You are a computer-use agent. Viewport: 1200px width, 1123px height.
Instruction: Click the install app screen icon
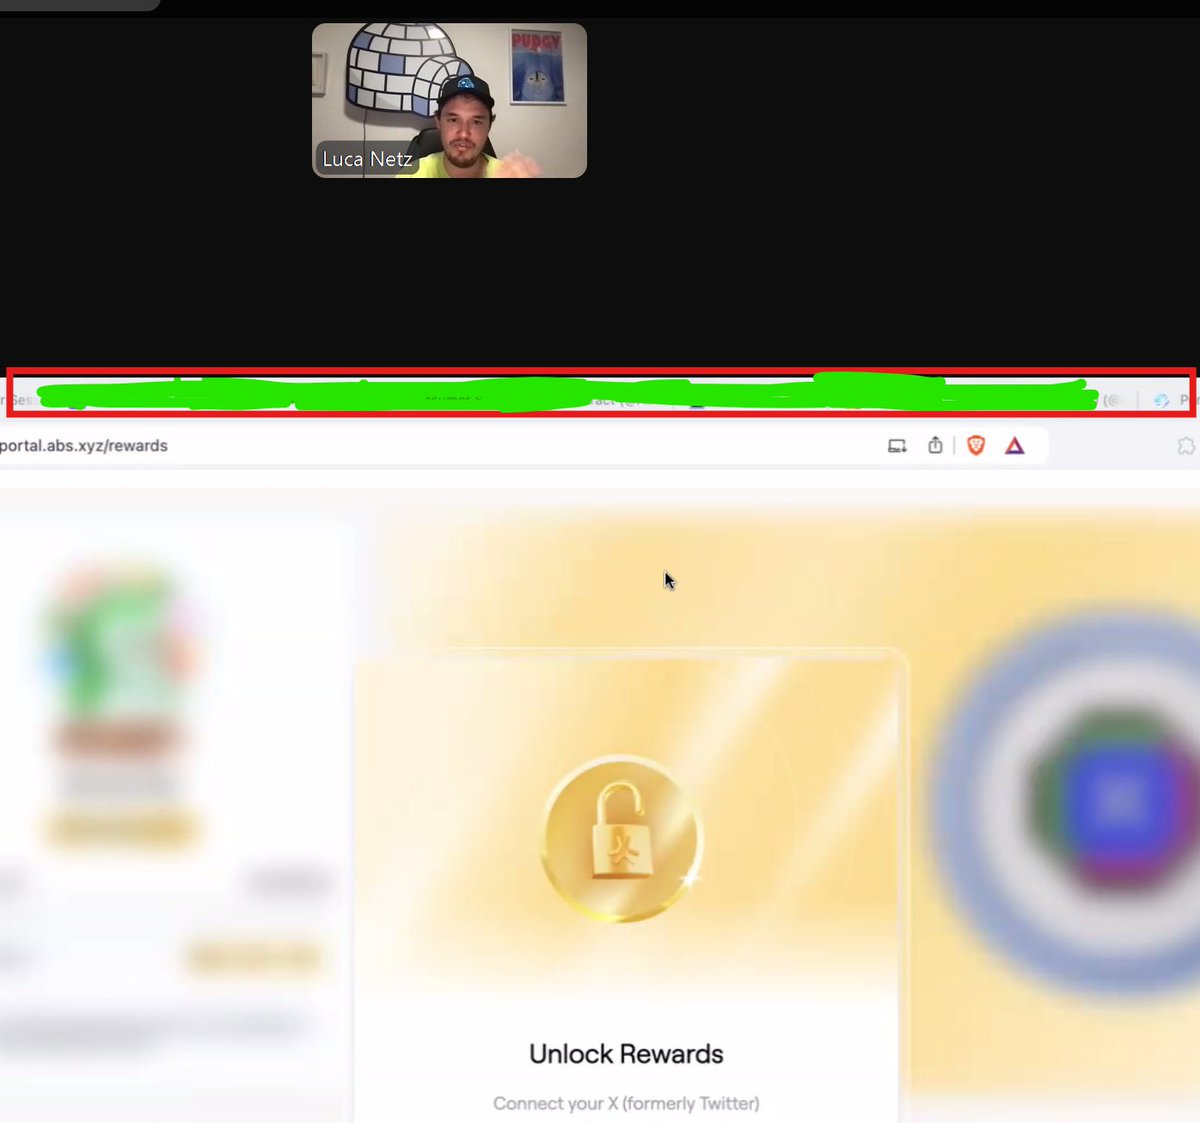(897, 446)
